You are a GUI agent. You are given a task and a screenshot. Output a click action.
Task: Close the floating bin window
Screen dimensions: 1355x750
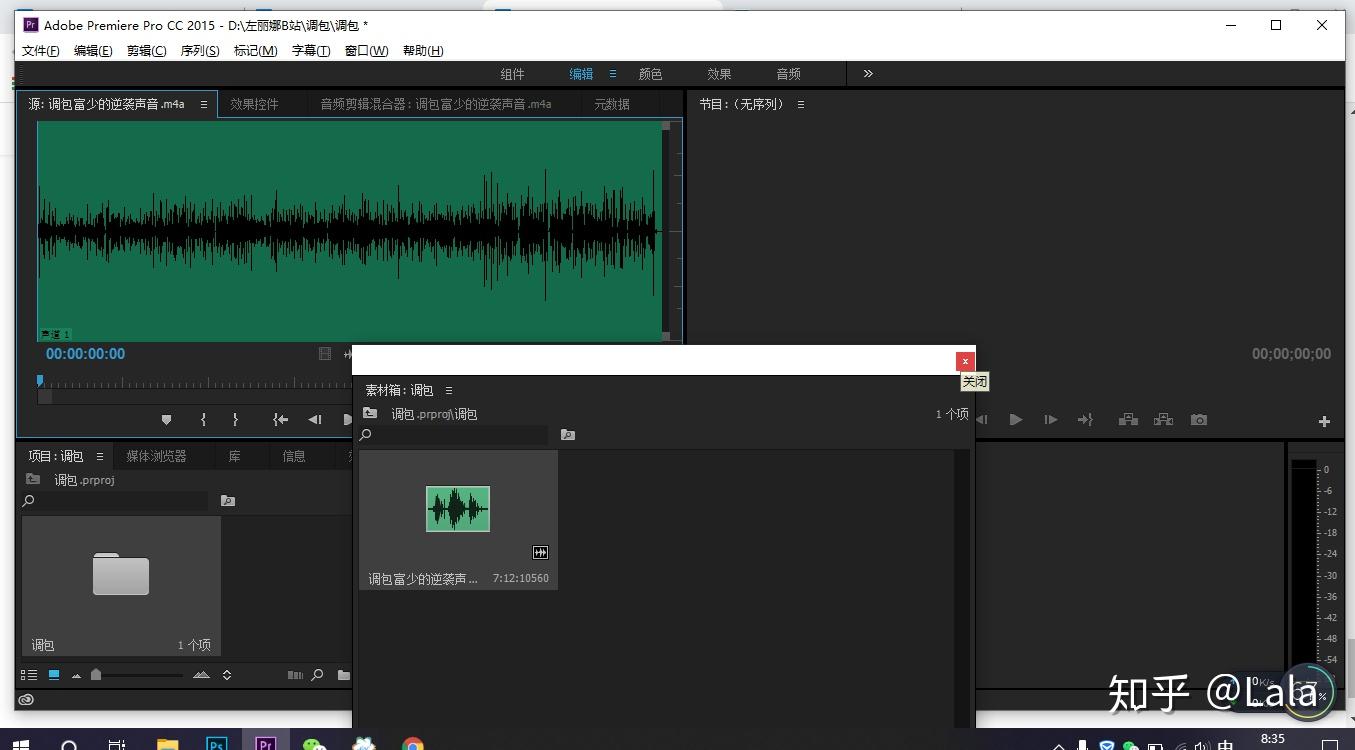965,361
